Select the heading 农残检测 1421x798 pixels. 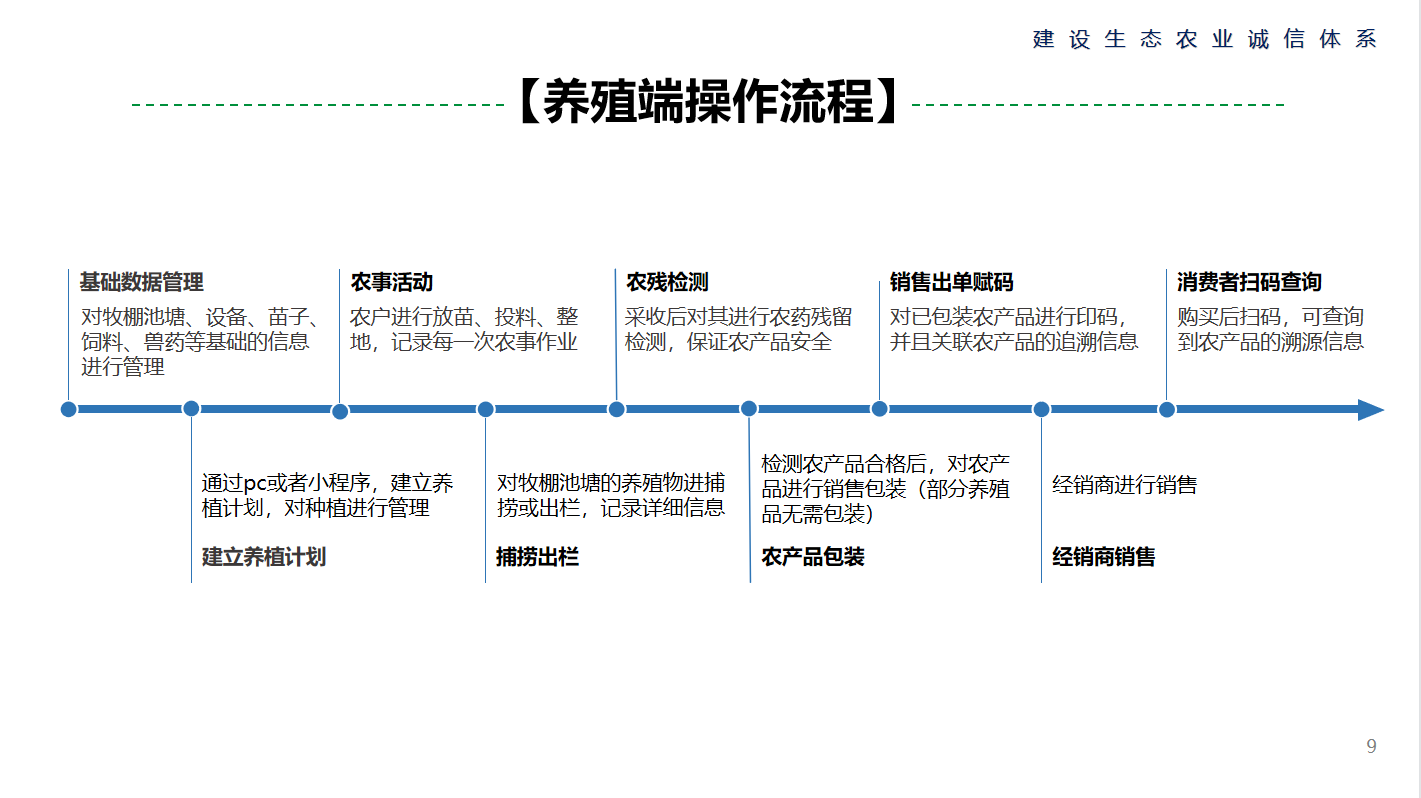(x=667, y=283)
